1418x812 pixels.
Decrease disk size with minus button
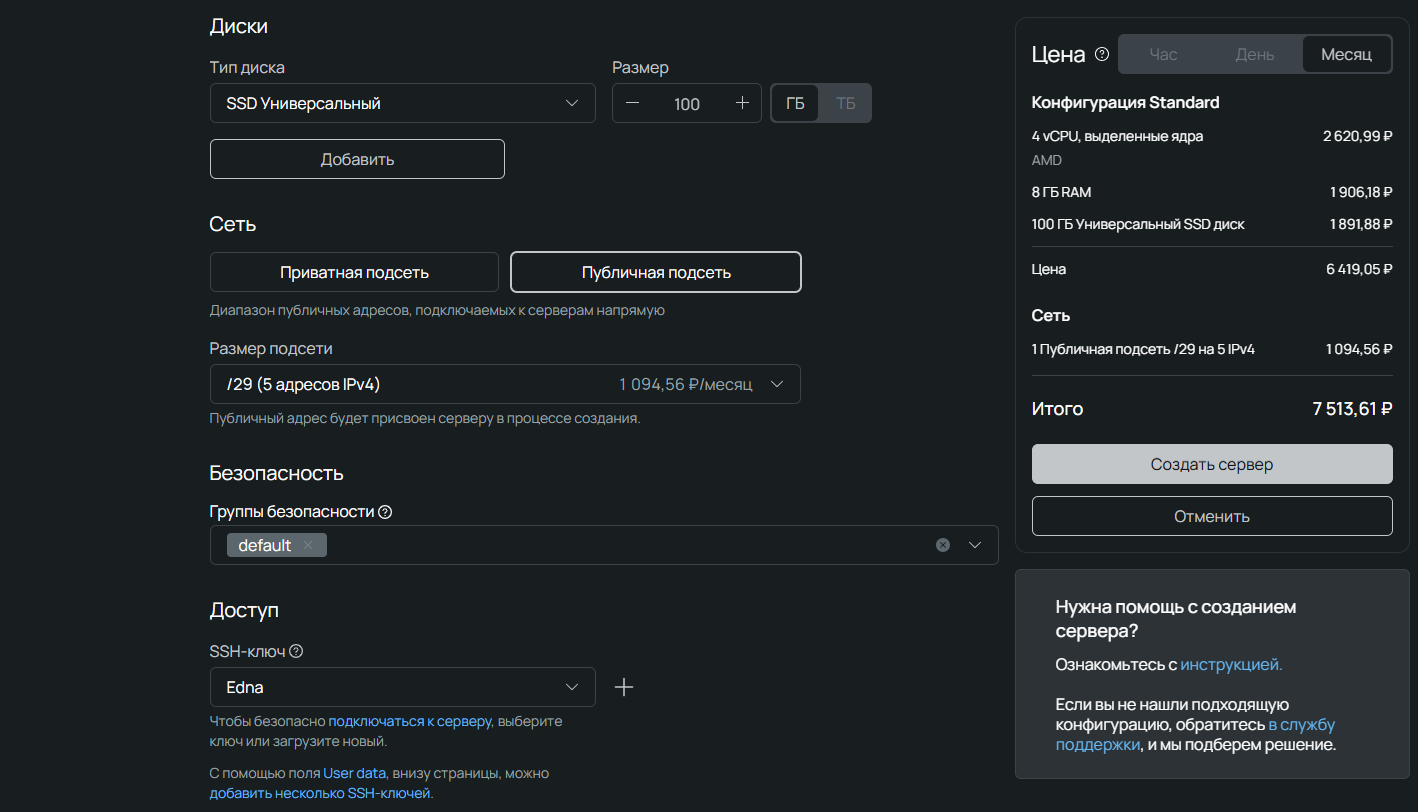pyautogui.click(x=632, y=103)
